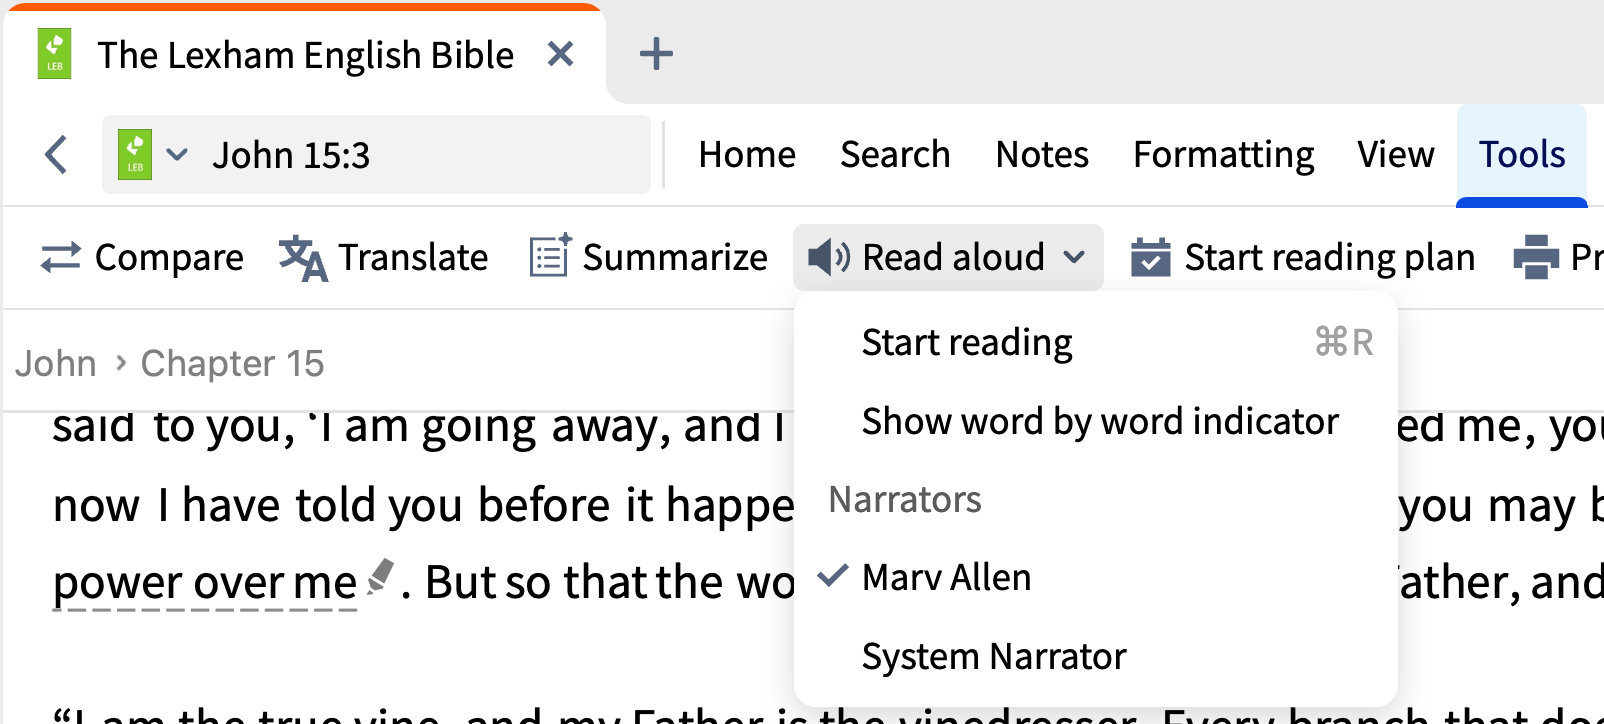Click the Chapter 15 breadcrumb
The image size is (1604, 724).
[232, 364]
